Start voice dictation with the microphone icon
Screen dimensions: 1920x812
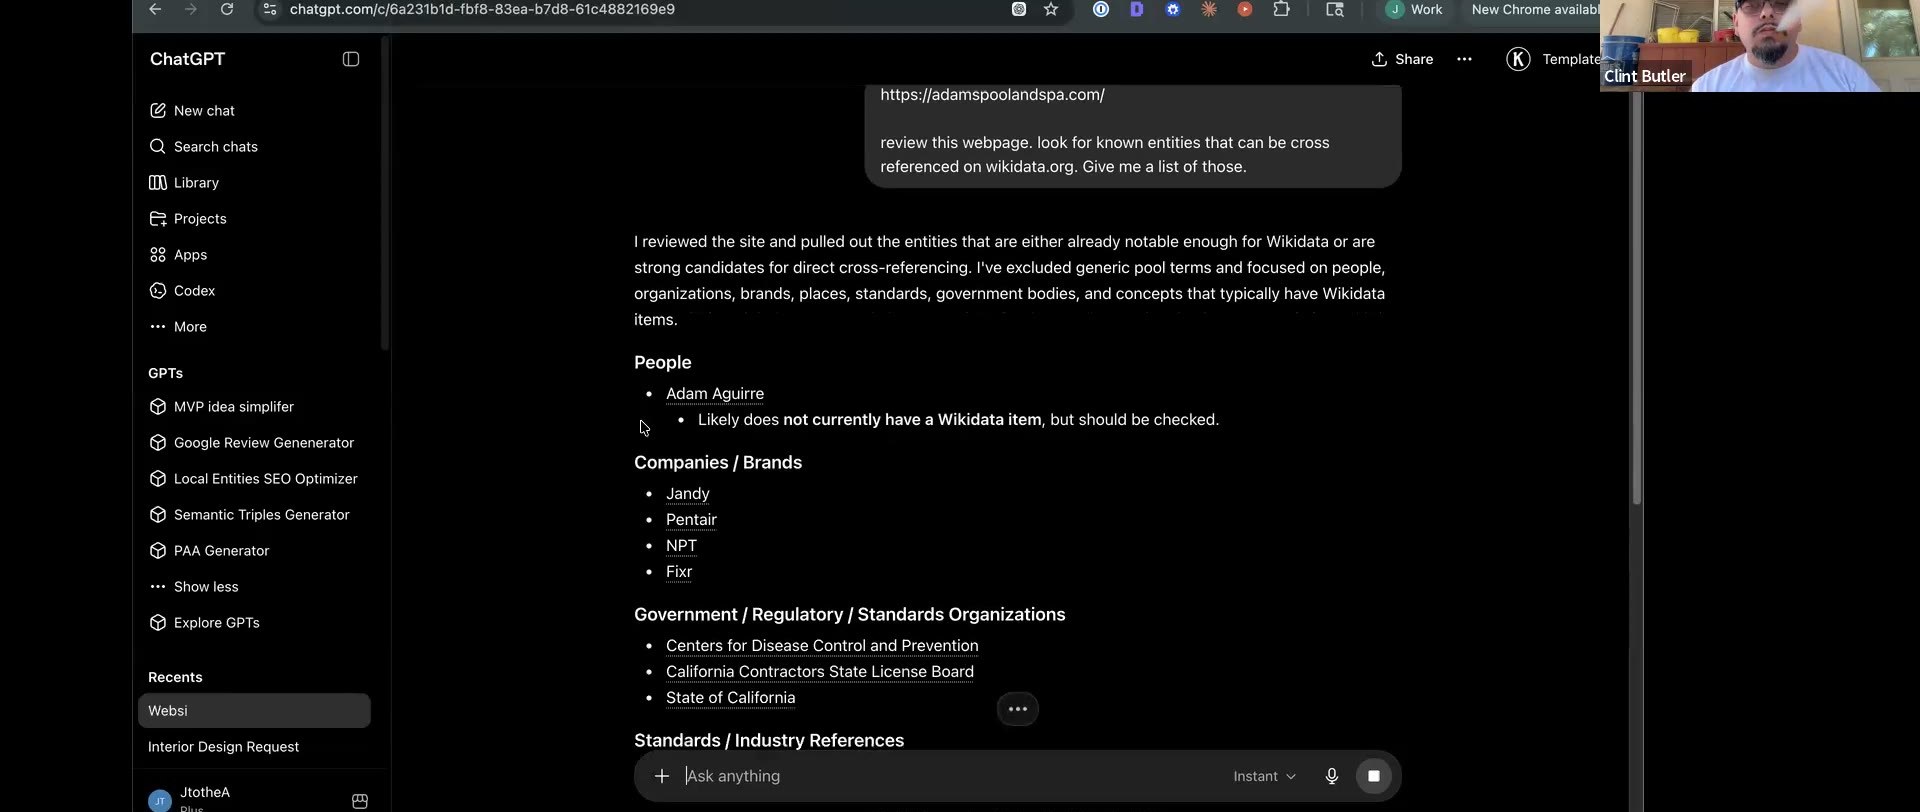(1331, 776)
